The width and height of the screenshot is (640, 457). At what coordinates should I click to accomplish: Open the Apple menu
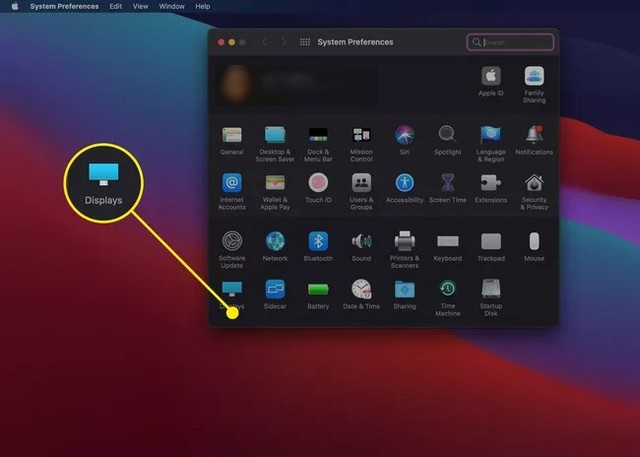point(15,6)
